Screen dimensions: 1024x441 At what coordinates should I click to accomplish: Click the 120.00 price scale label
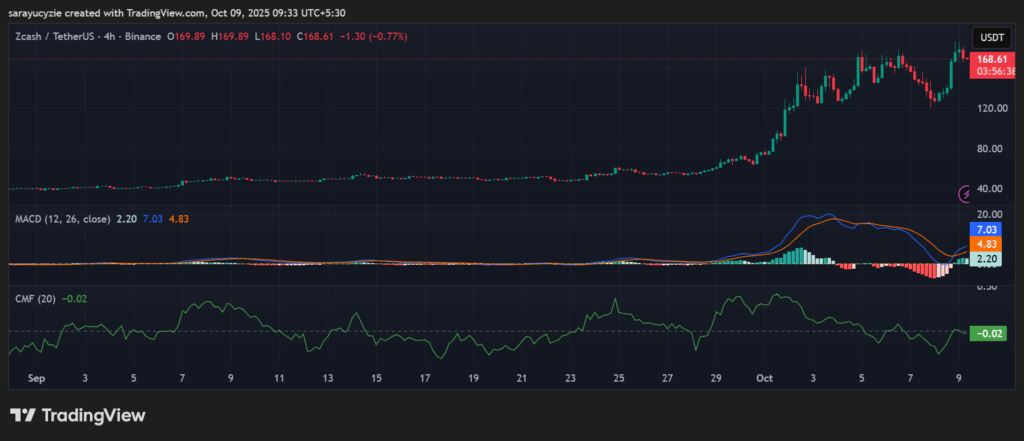pyautogui.click(x=992, y=108)
